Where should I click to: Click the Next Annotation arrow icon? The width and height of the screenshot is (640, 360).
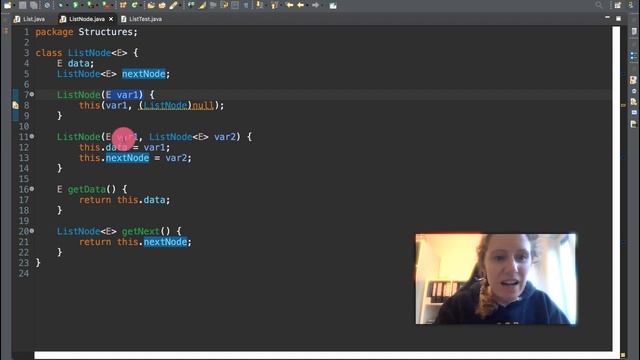point(260,5)
